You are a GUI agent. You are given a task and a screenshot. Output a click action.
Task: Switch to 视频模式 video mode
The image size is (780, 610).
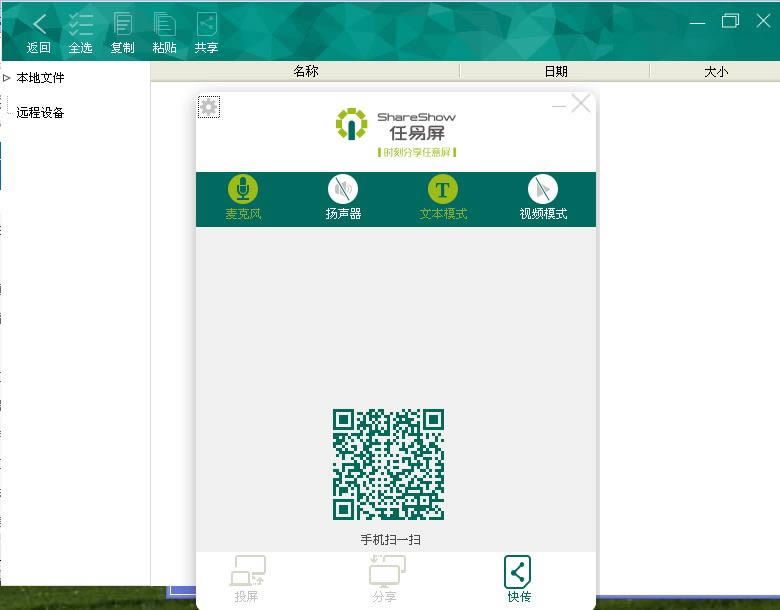click(x=543, y=189)
